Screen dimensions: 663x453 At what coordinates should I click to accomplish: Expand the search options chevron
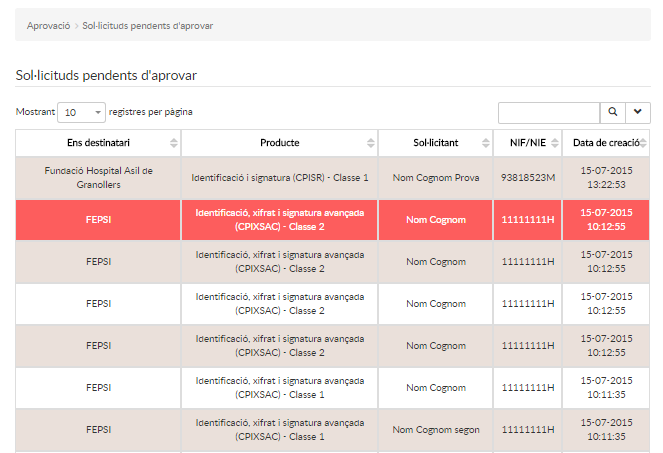[637, 112]
